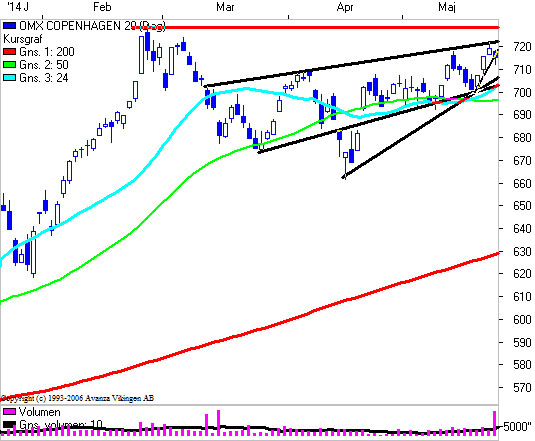Click the 720 price axis label
Screen dimensions: 535x441
point(522,46)
